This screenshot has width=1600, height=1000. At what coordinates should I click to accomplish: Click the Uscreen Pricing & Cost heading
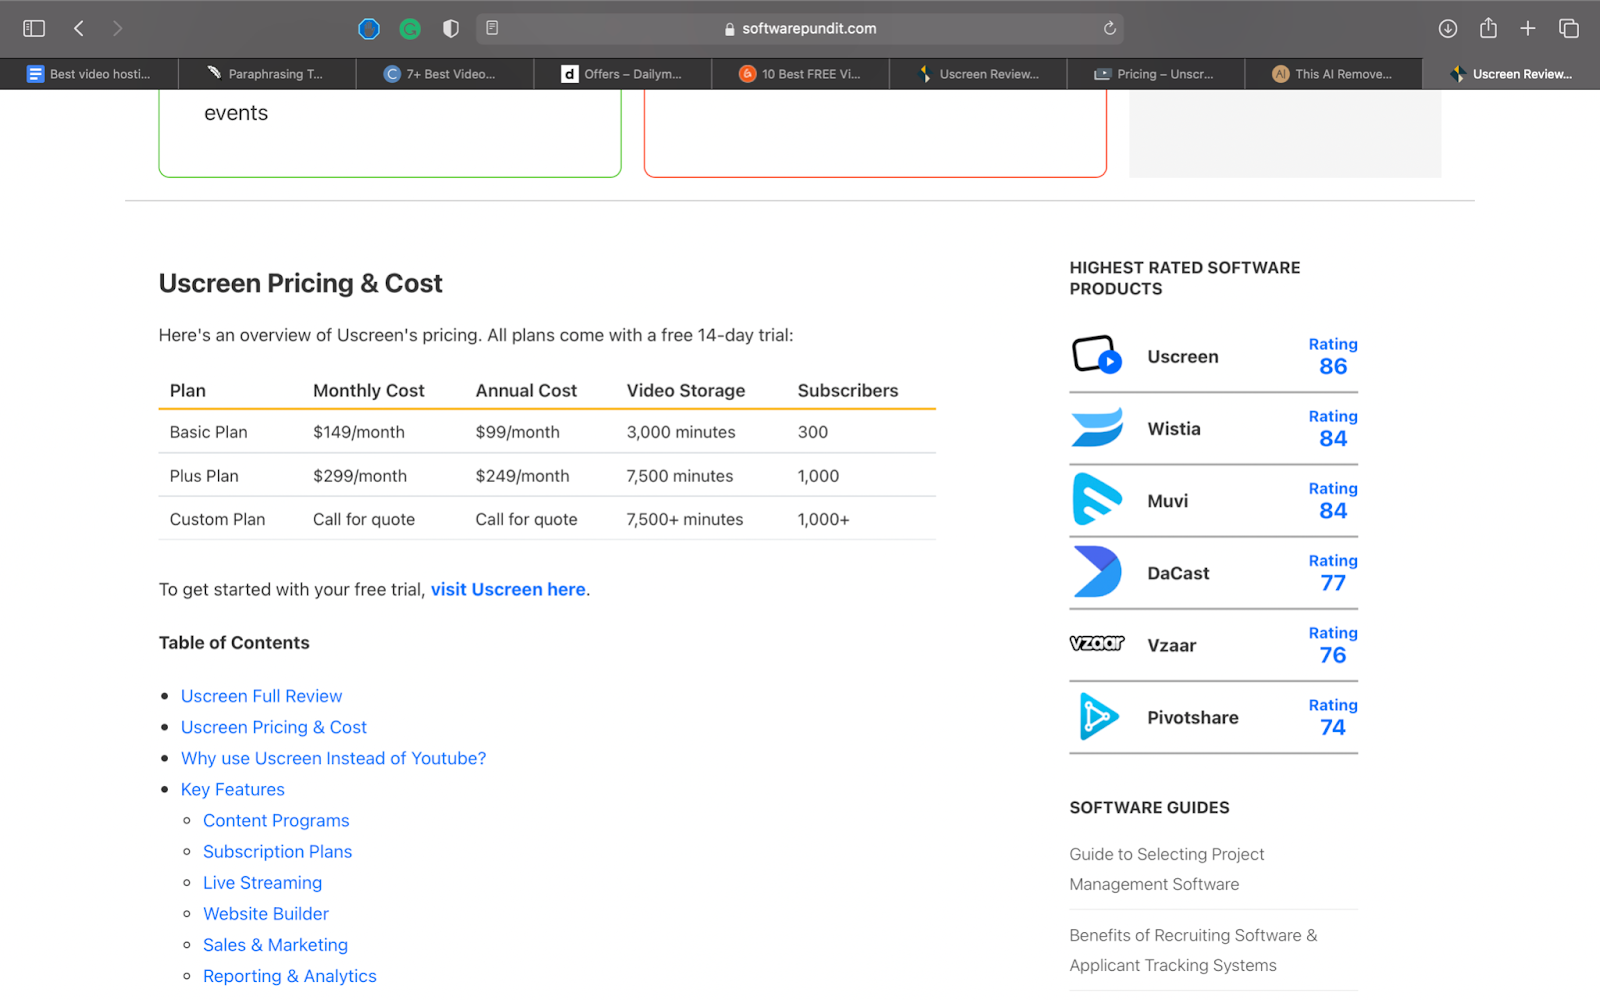pyautogui.click(x=300, y=283)
